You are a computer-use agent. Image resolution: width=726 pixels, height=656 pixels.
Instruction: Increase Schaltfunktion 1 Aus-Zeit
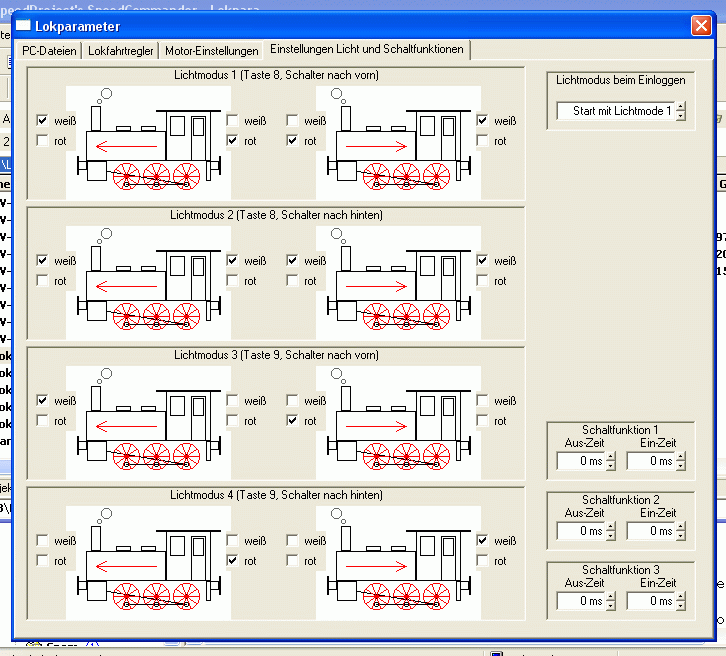pyautogui.click(x=611, y=456)
